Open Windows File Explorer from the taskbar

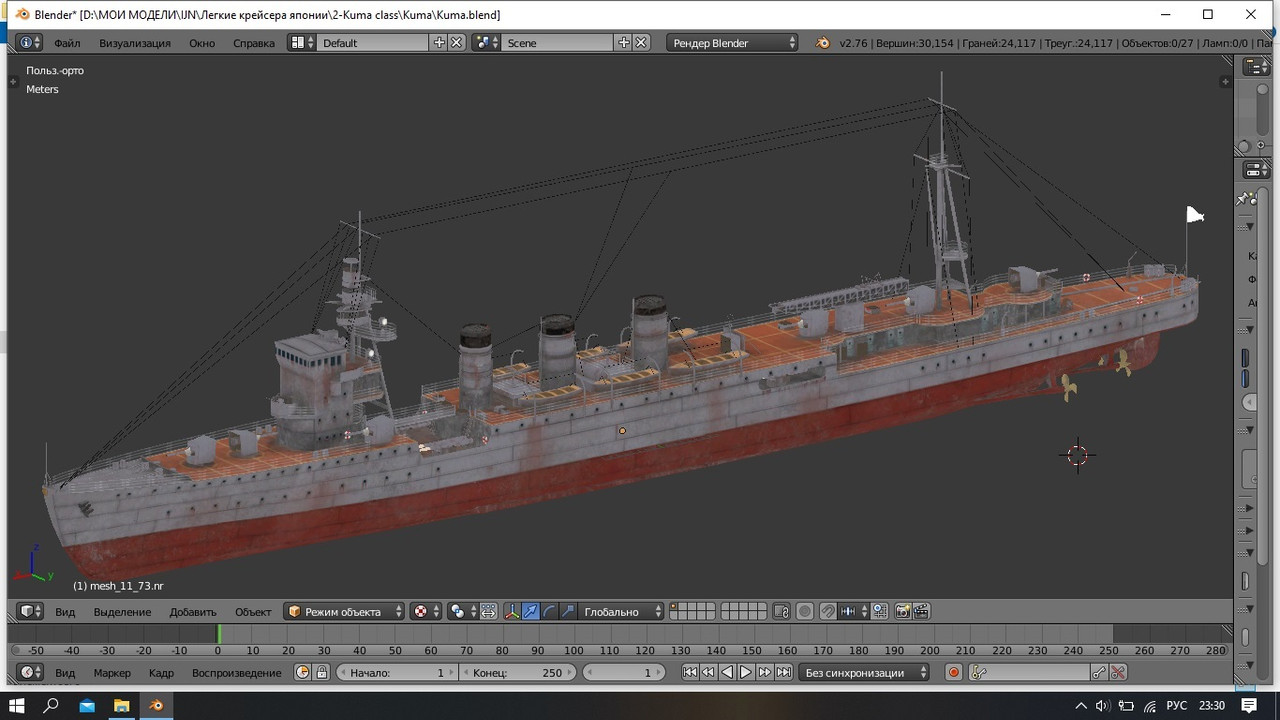point(121,706)
